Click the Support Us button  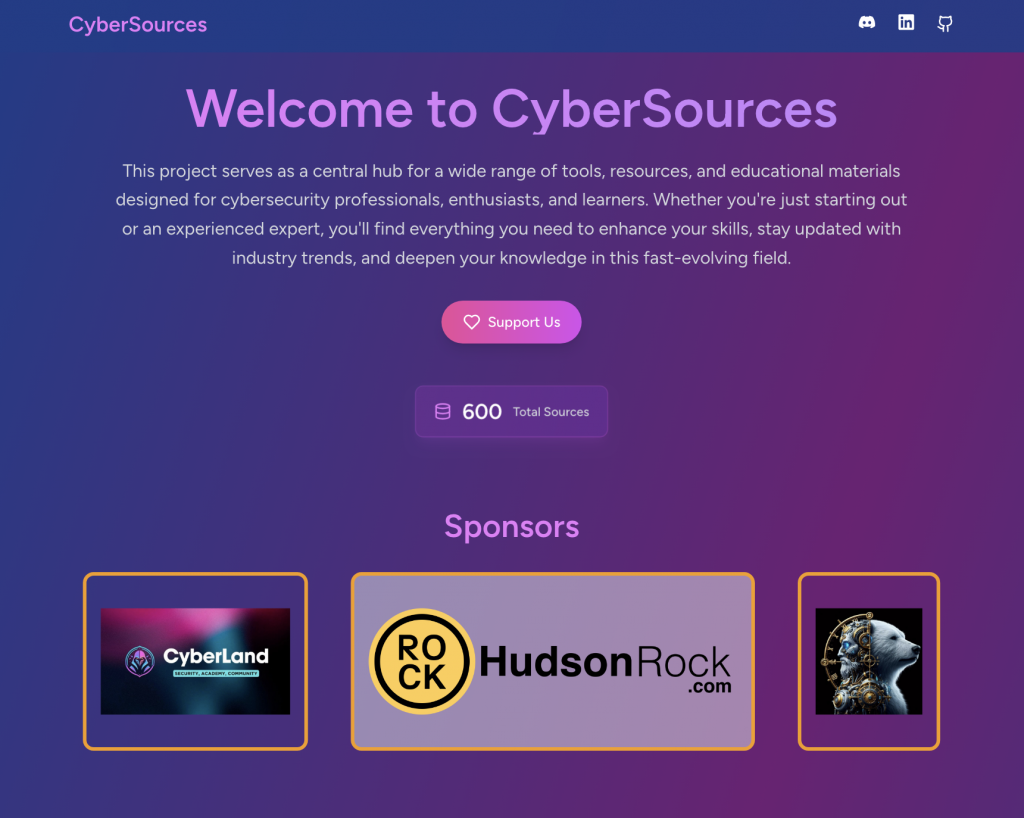511,322
